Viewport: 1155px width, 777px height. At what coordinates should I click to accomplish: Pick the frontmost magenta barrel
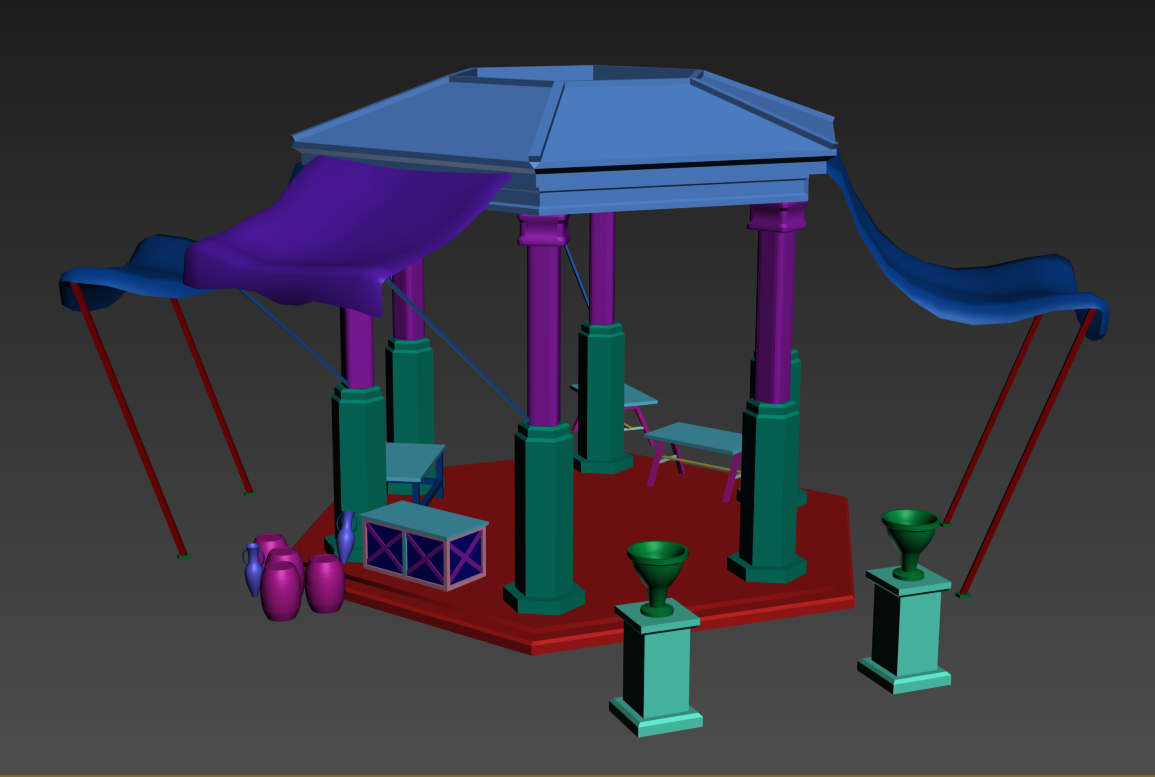click(281, 592)
